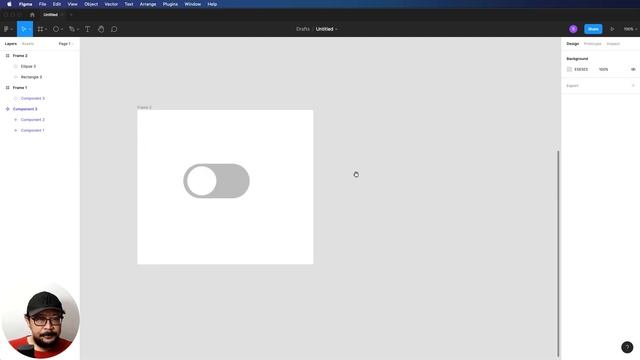Click the Component 3 main component icon
640x360 pixels.
click(7, 109)
